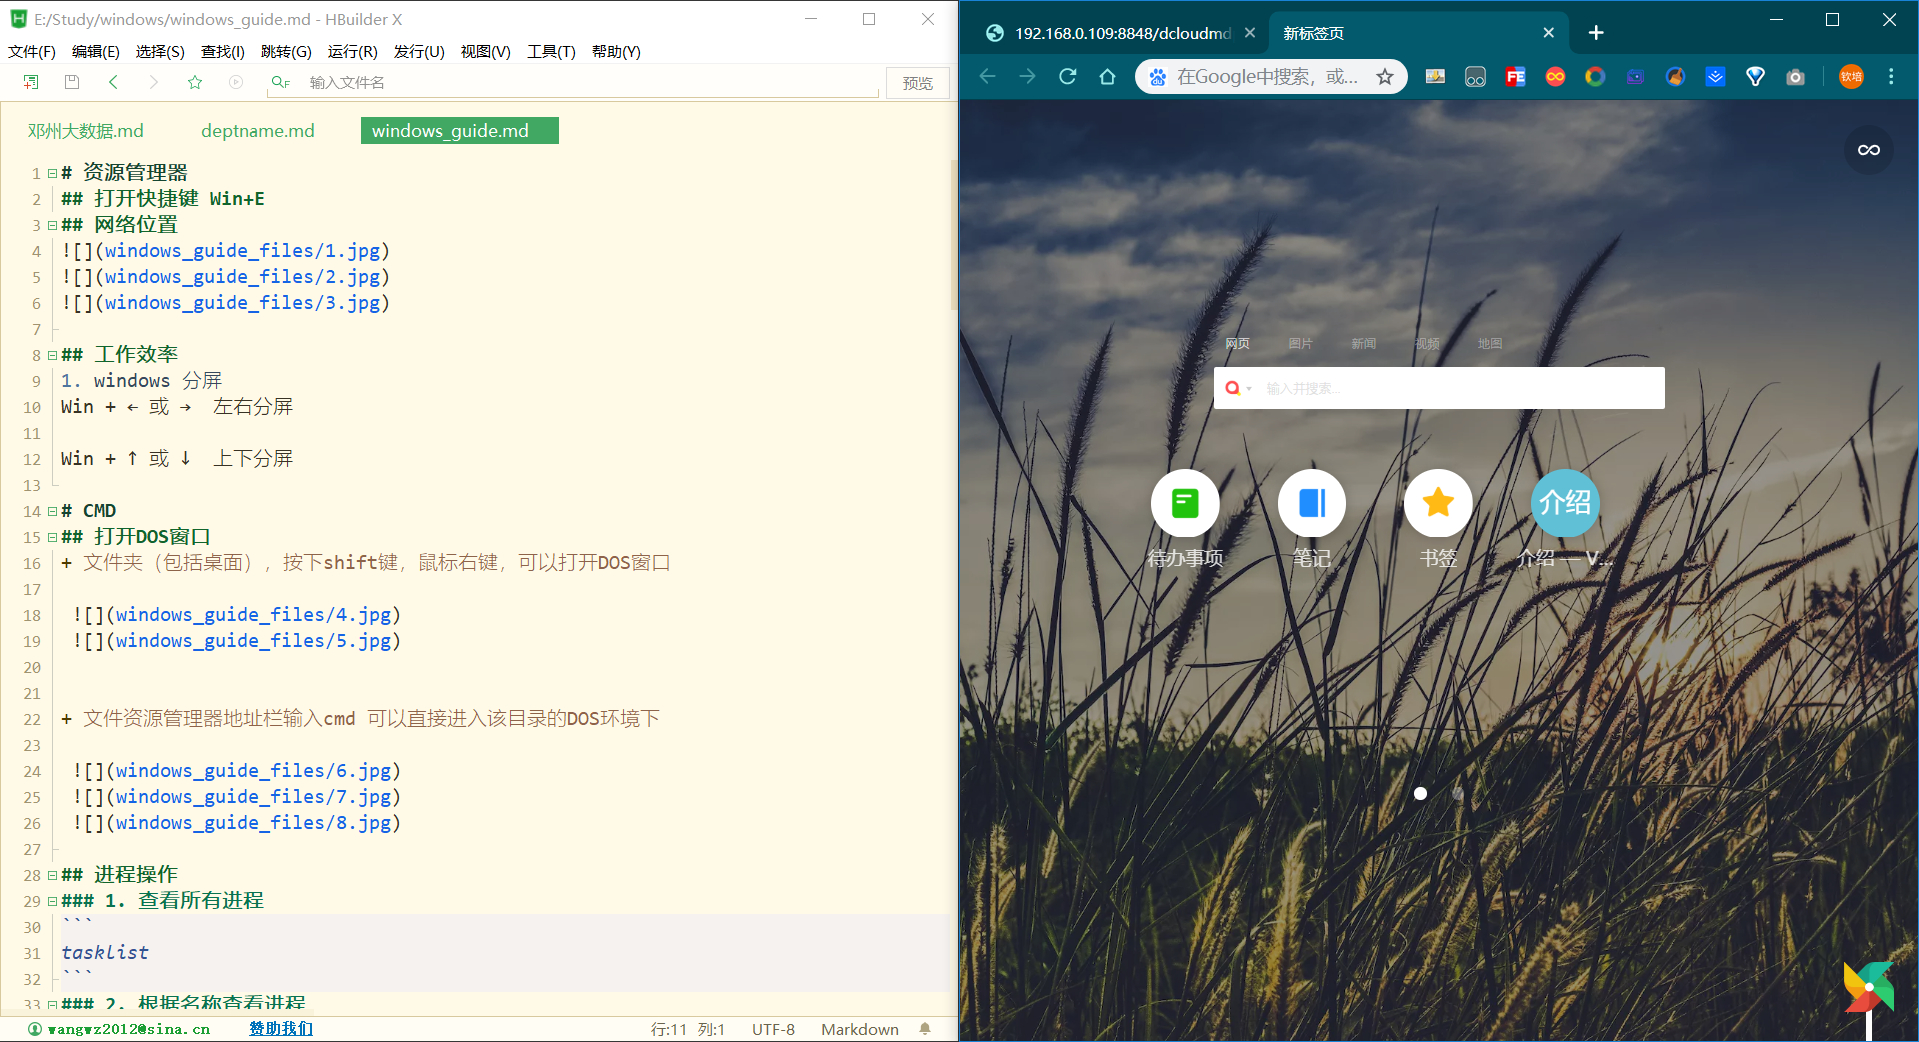Open the 待办事项 todo shortcut
1919x1042 pixels.
1184,503
